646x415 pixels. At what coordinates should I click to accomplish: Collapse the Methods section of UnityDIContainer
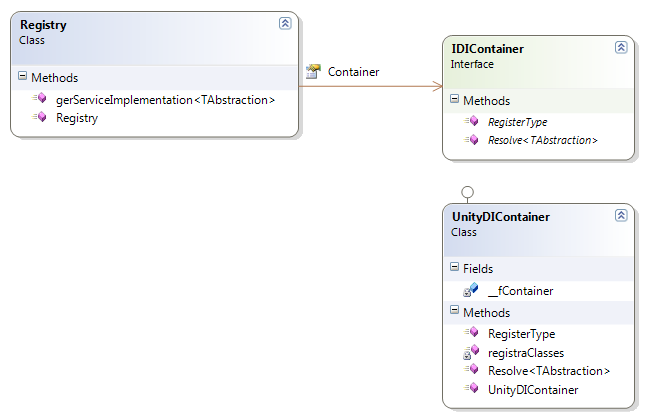click(x=455, y=312)
